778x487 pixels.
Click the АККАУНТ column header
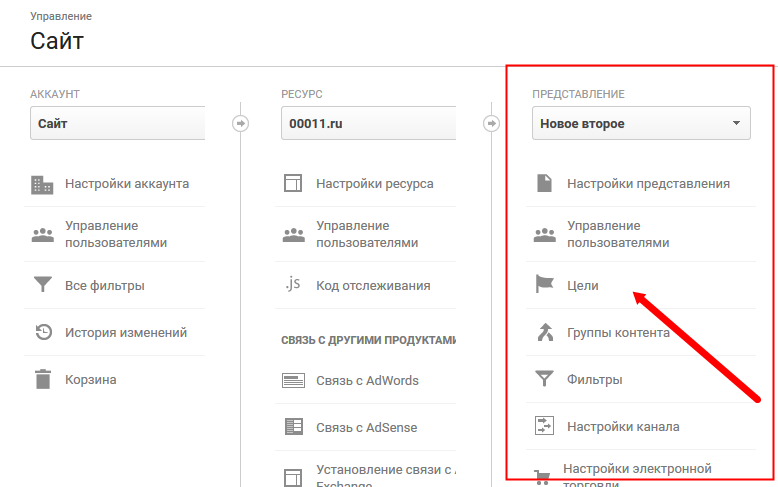coord(55,94)
